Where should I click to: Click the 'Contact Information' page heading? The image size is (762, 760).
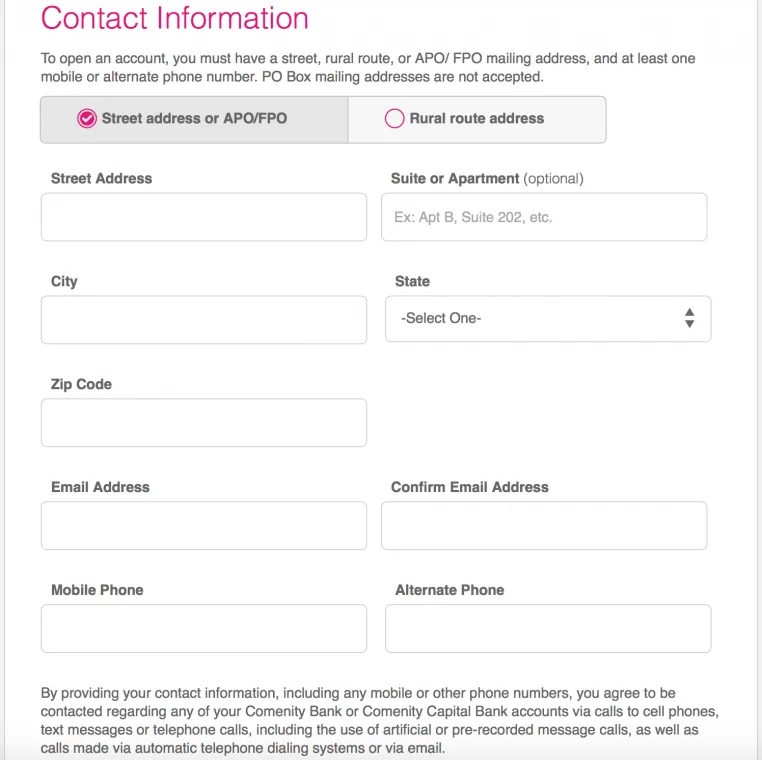click(x=175, y=18)
